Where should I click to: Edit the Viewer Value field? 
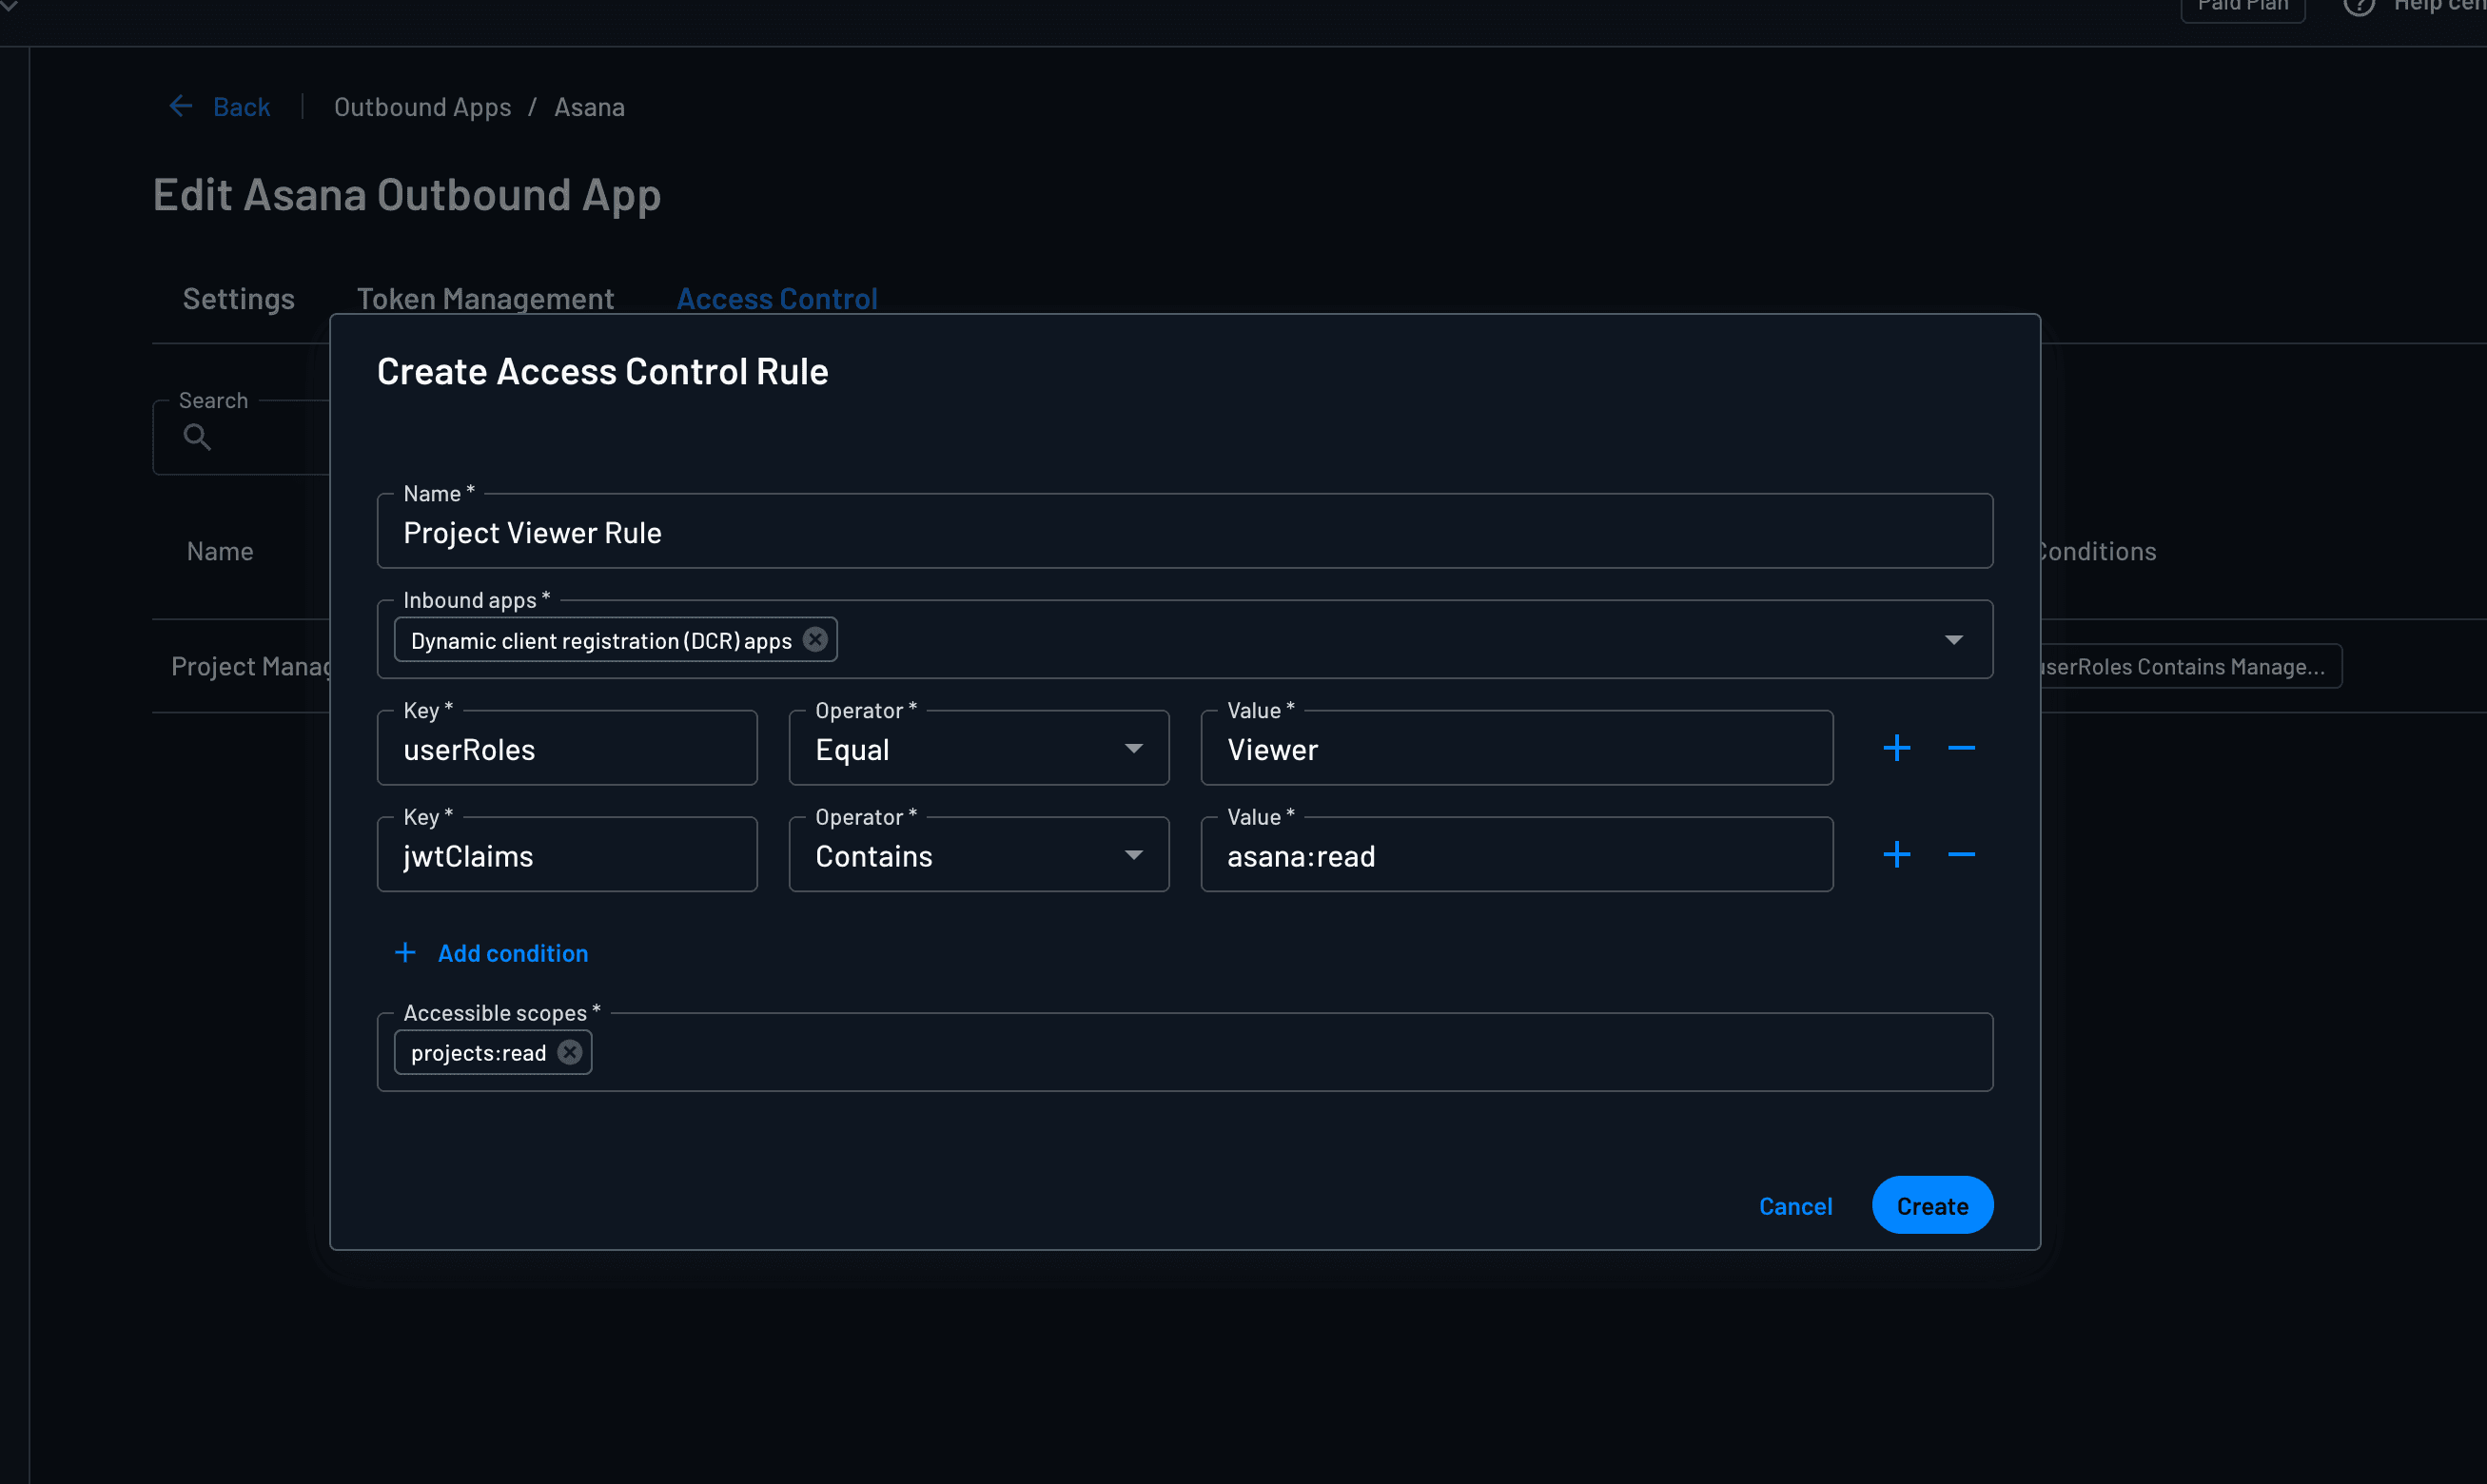(x=1516, y=748)
